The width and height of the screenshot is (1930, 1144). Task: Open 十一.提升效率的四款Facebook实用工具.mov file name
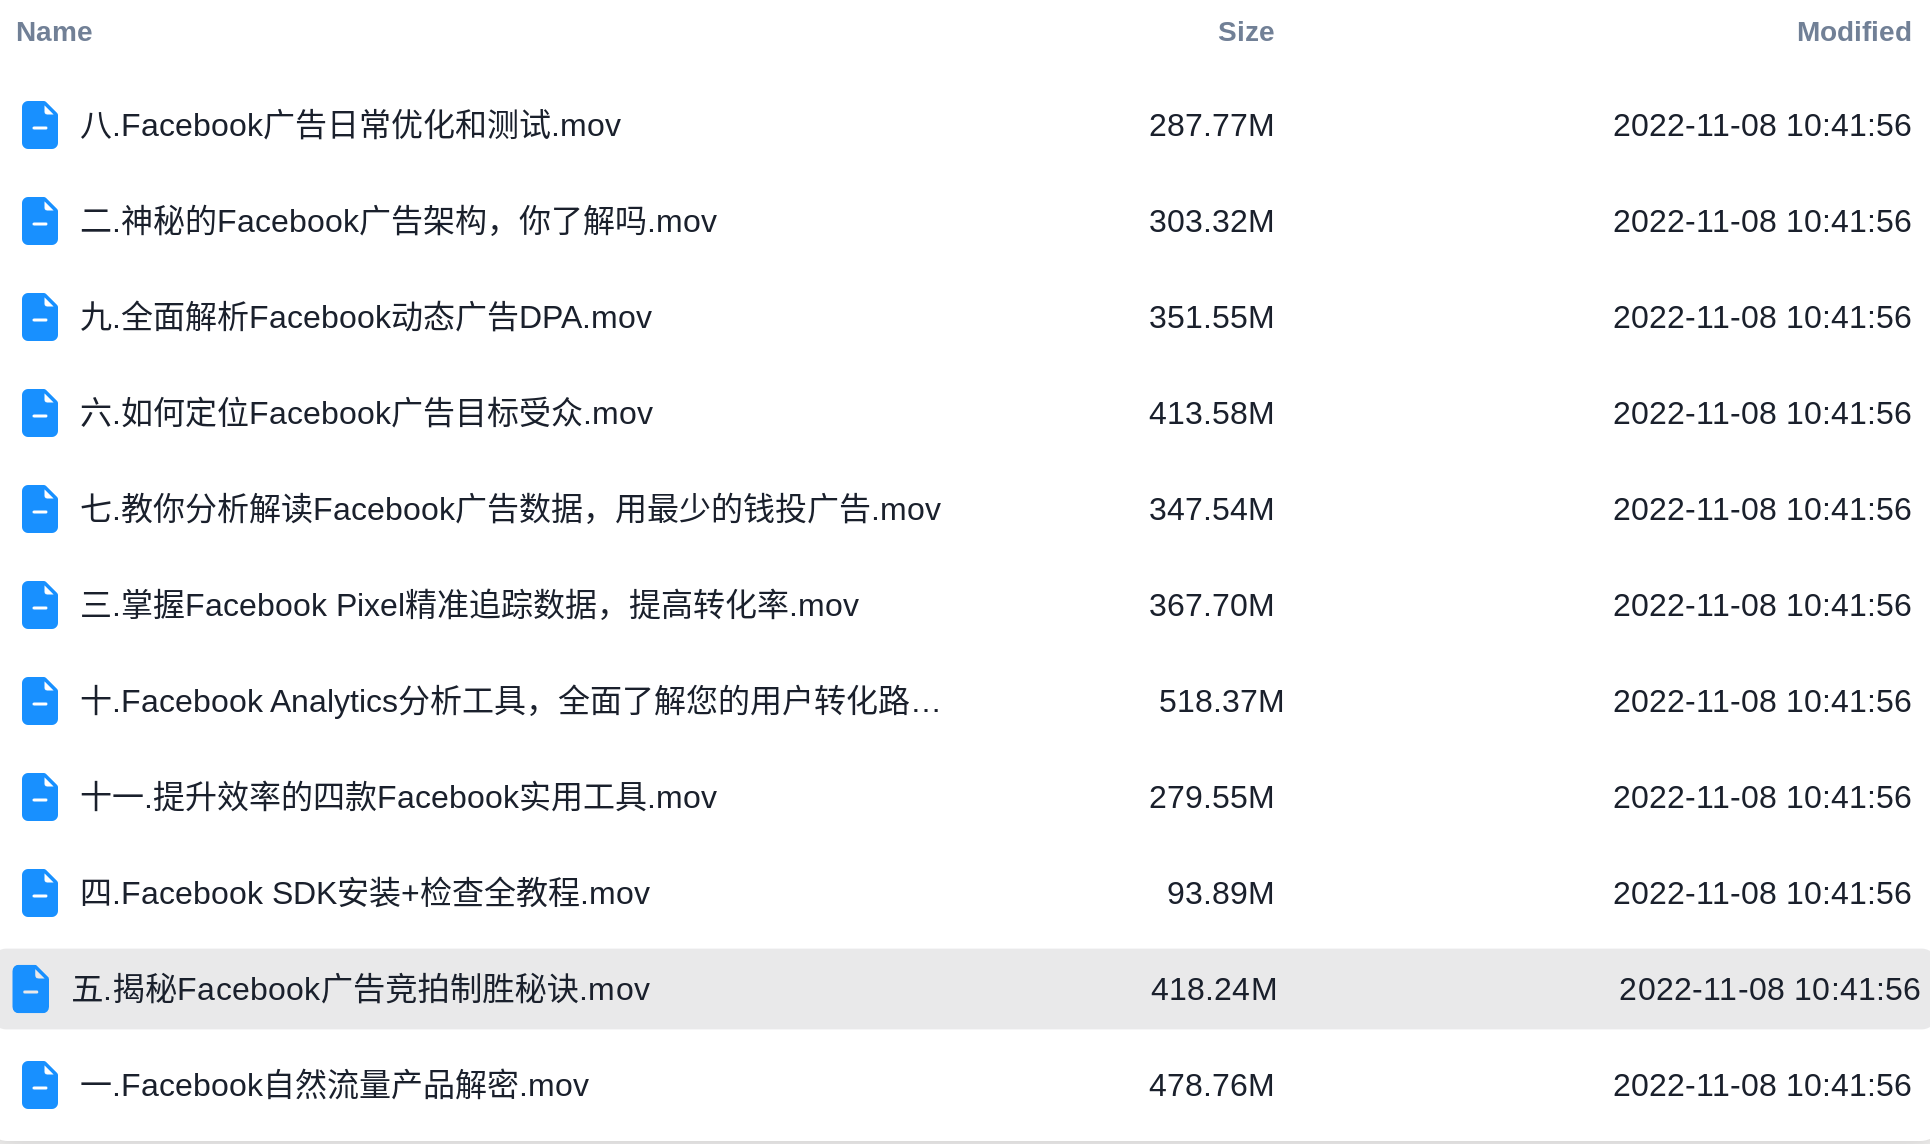(398, 797)
